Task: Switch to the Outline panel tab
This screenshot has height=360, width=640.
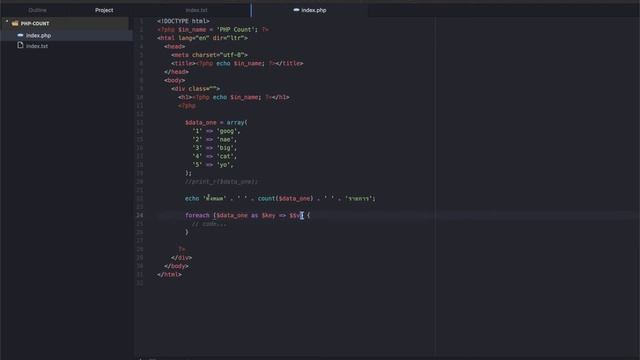Action: tap(38, 10)
